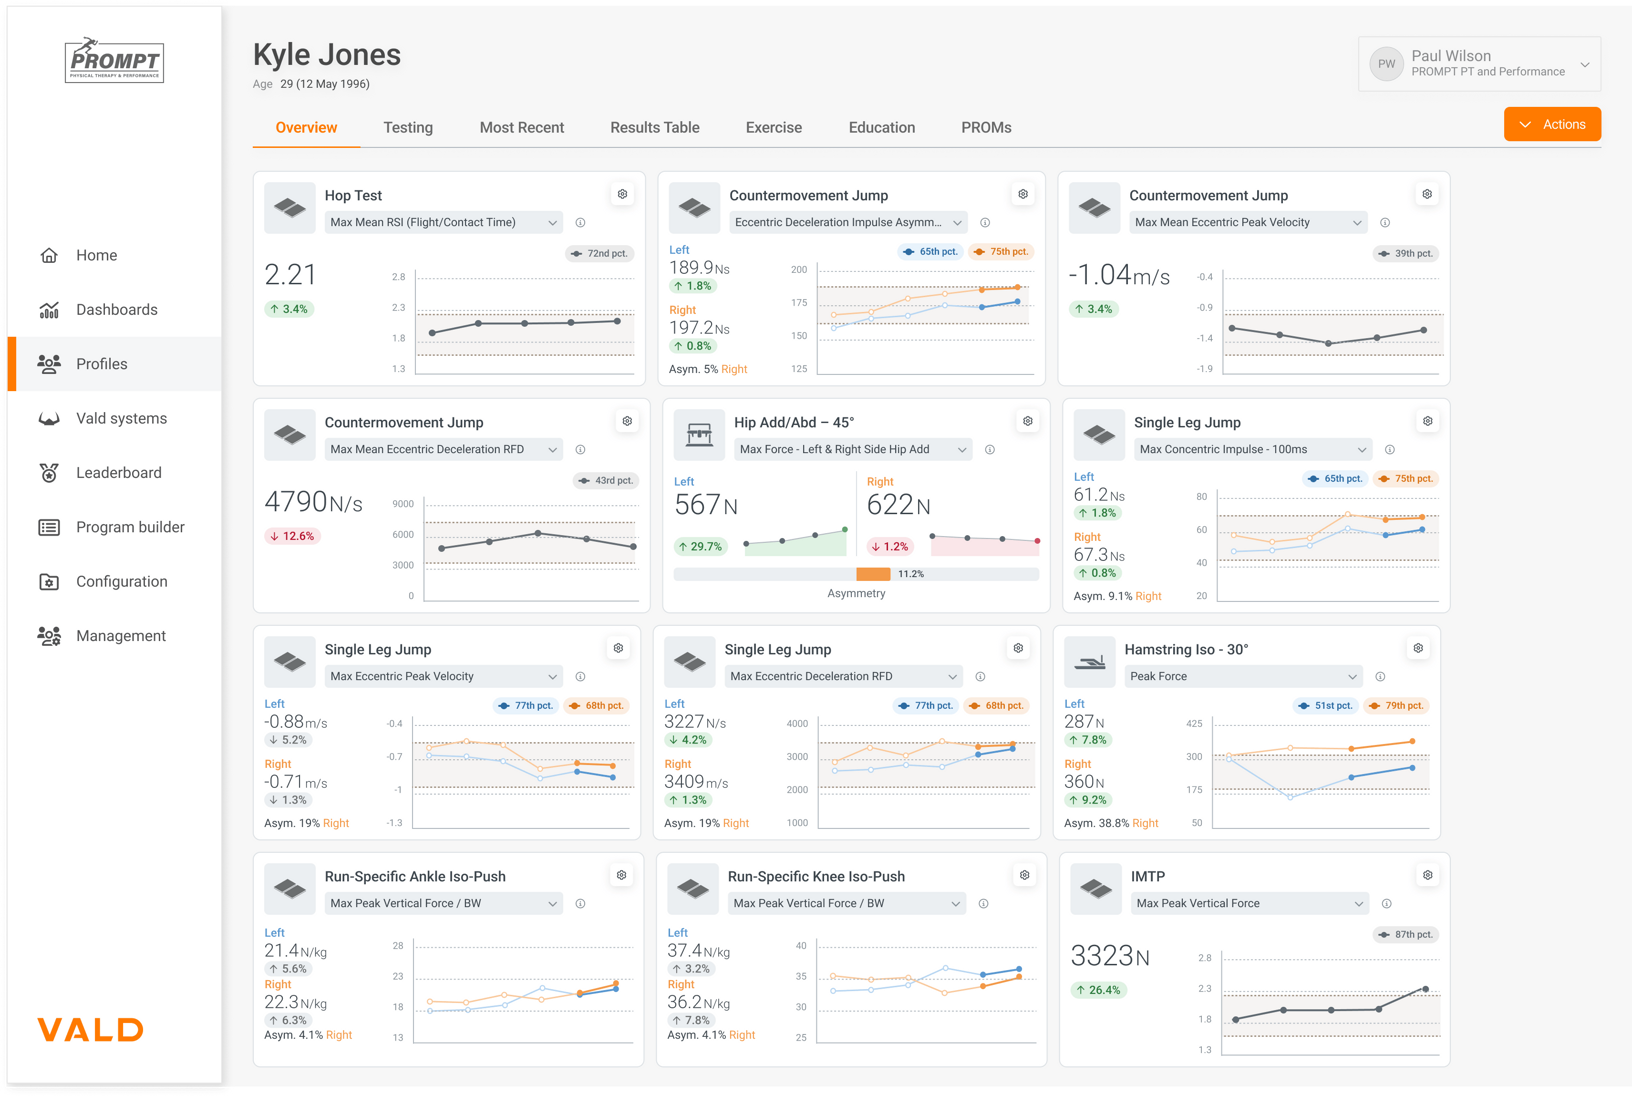Click the 87th pct. badge on IMTP
Viewport: 1632px width, 1096px height.
(x=1405, y=934)
